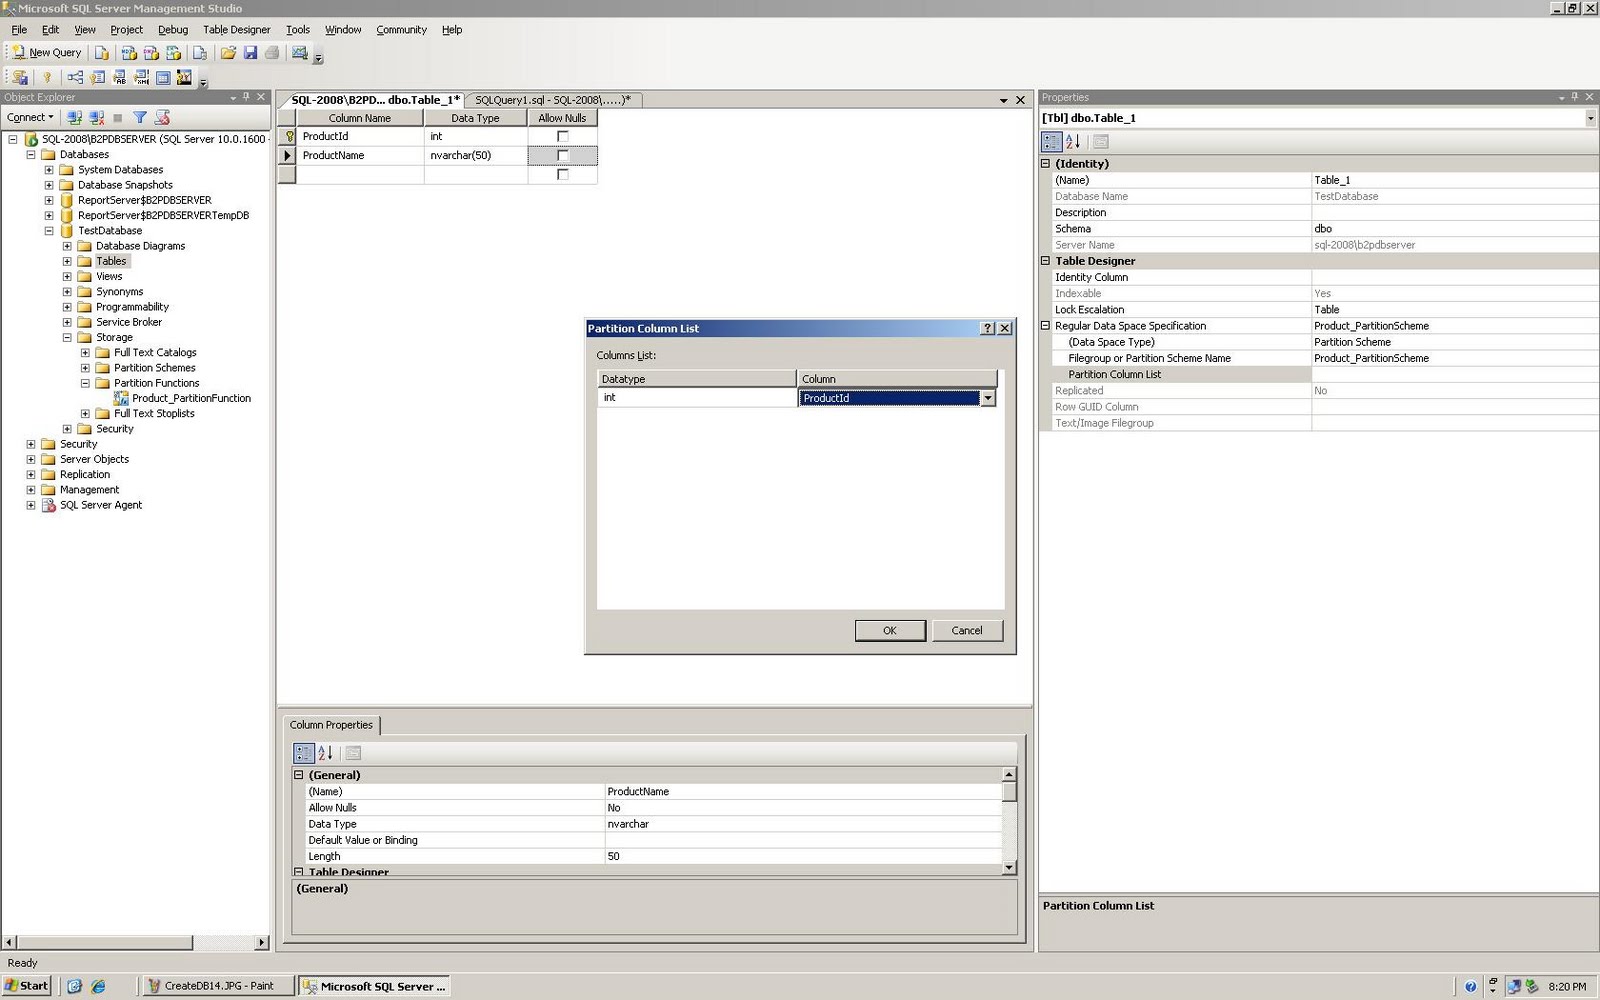
Task: Open the Tools menu
Action: pos(298,30)
